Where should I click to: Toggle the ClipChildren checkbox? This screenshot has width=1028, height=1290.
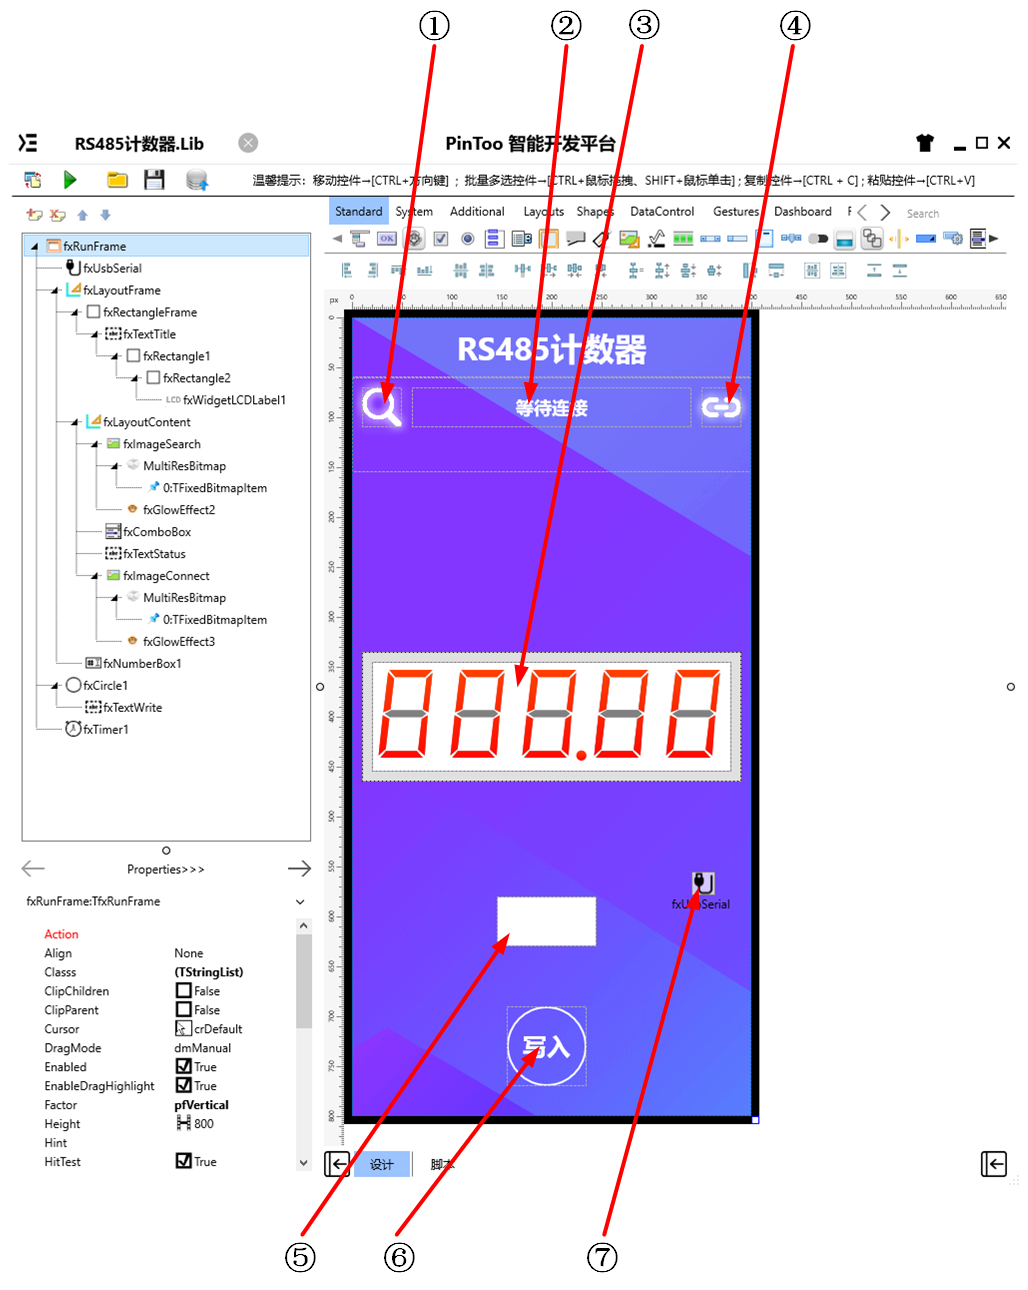pyautogui.click(x=184, y=991)
